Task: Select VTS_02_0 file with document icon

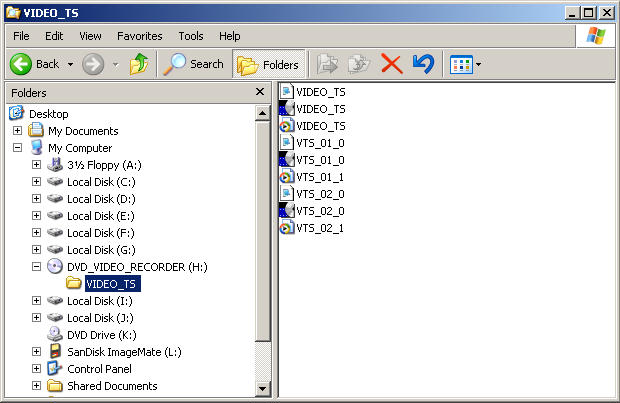Action: point(312,194)
